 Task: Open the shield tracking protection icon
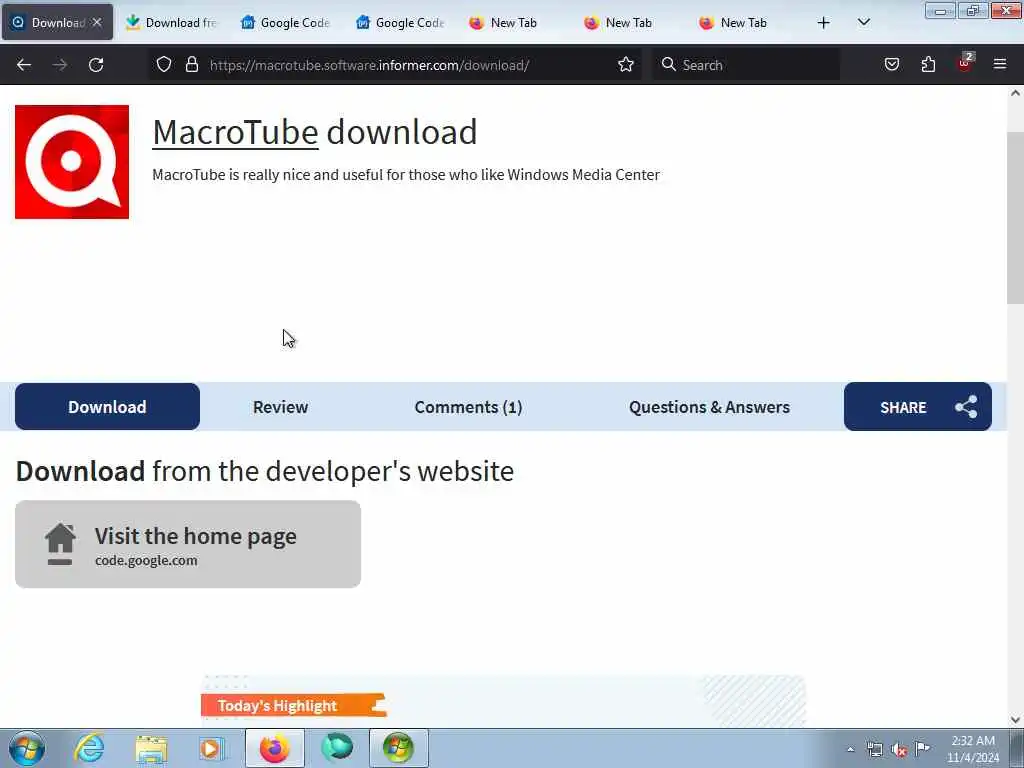pyautogui.click(x=164, y=64)
